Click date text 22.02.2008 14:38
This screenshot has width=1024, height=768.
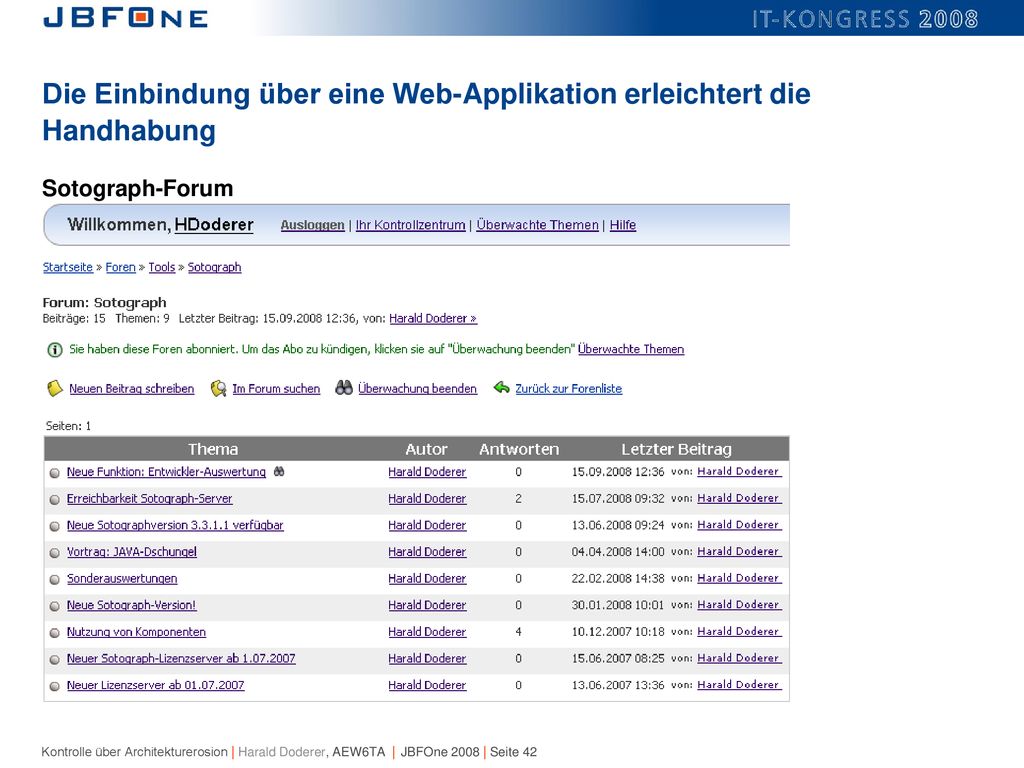[618, 579]
